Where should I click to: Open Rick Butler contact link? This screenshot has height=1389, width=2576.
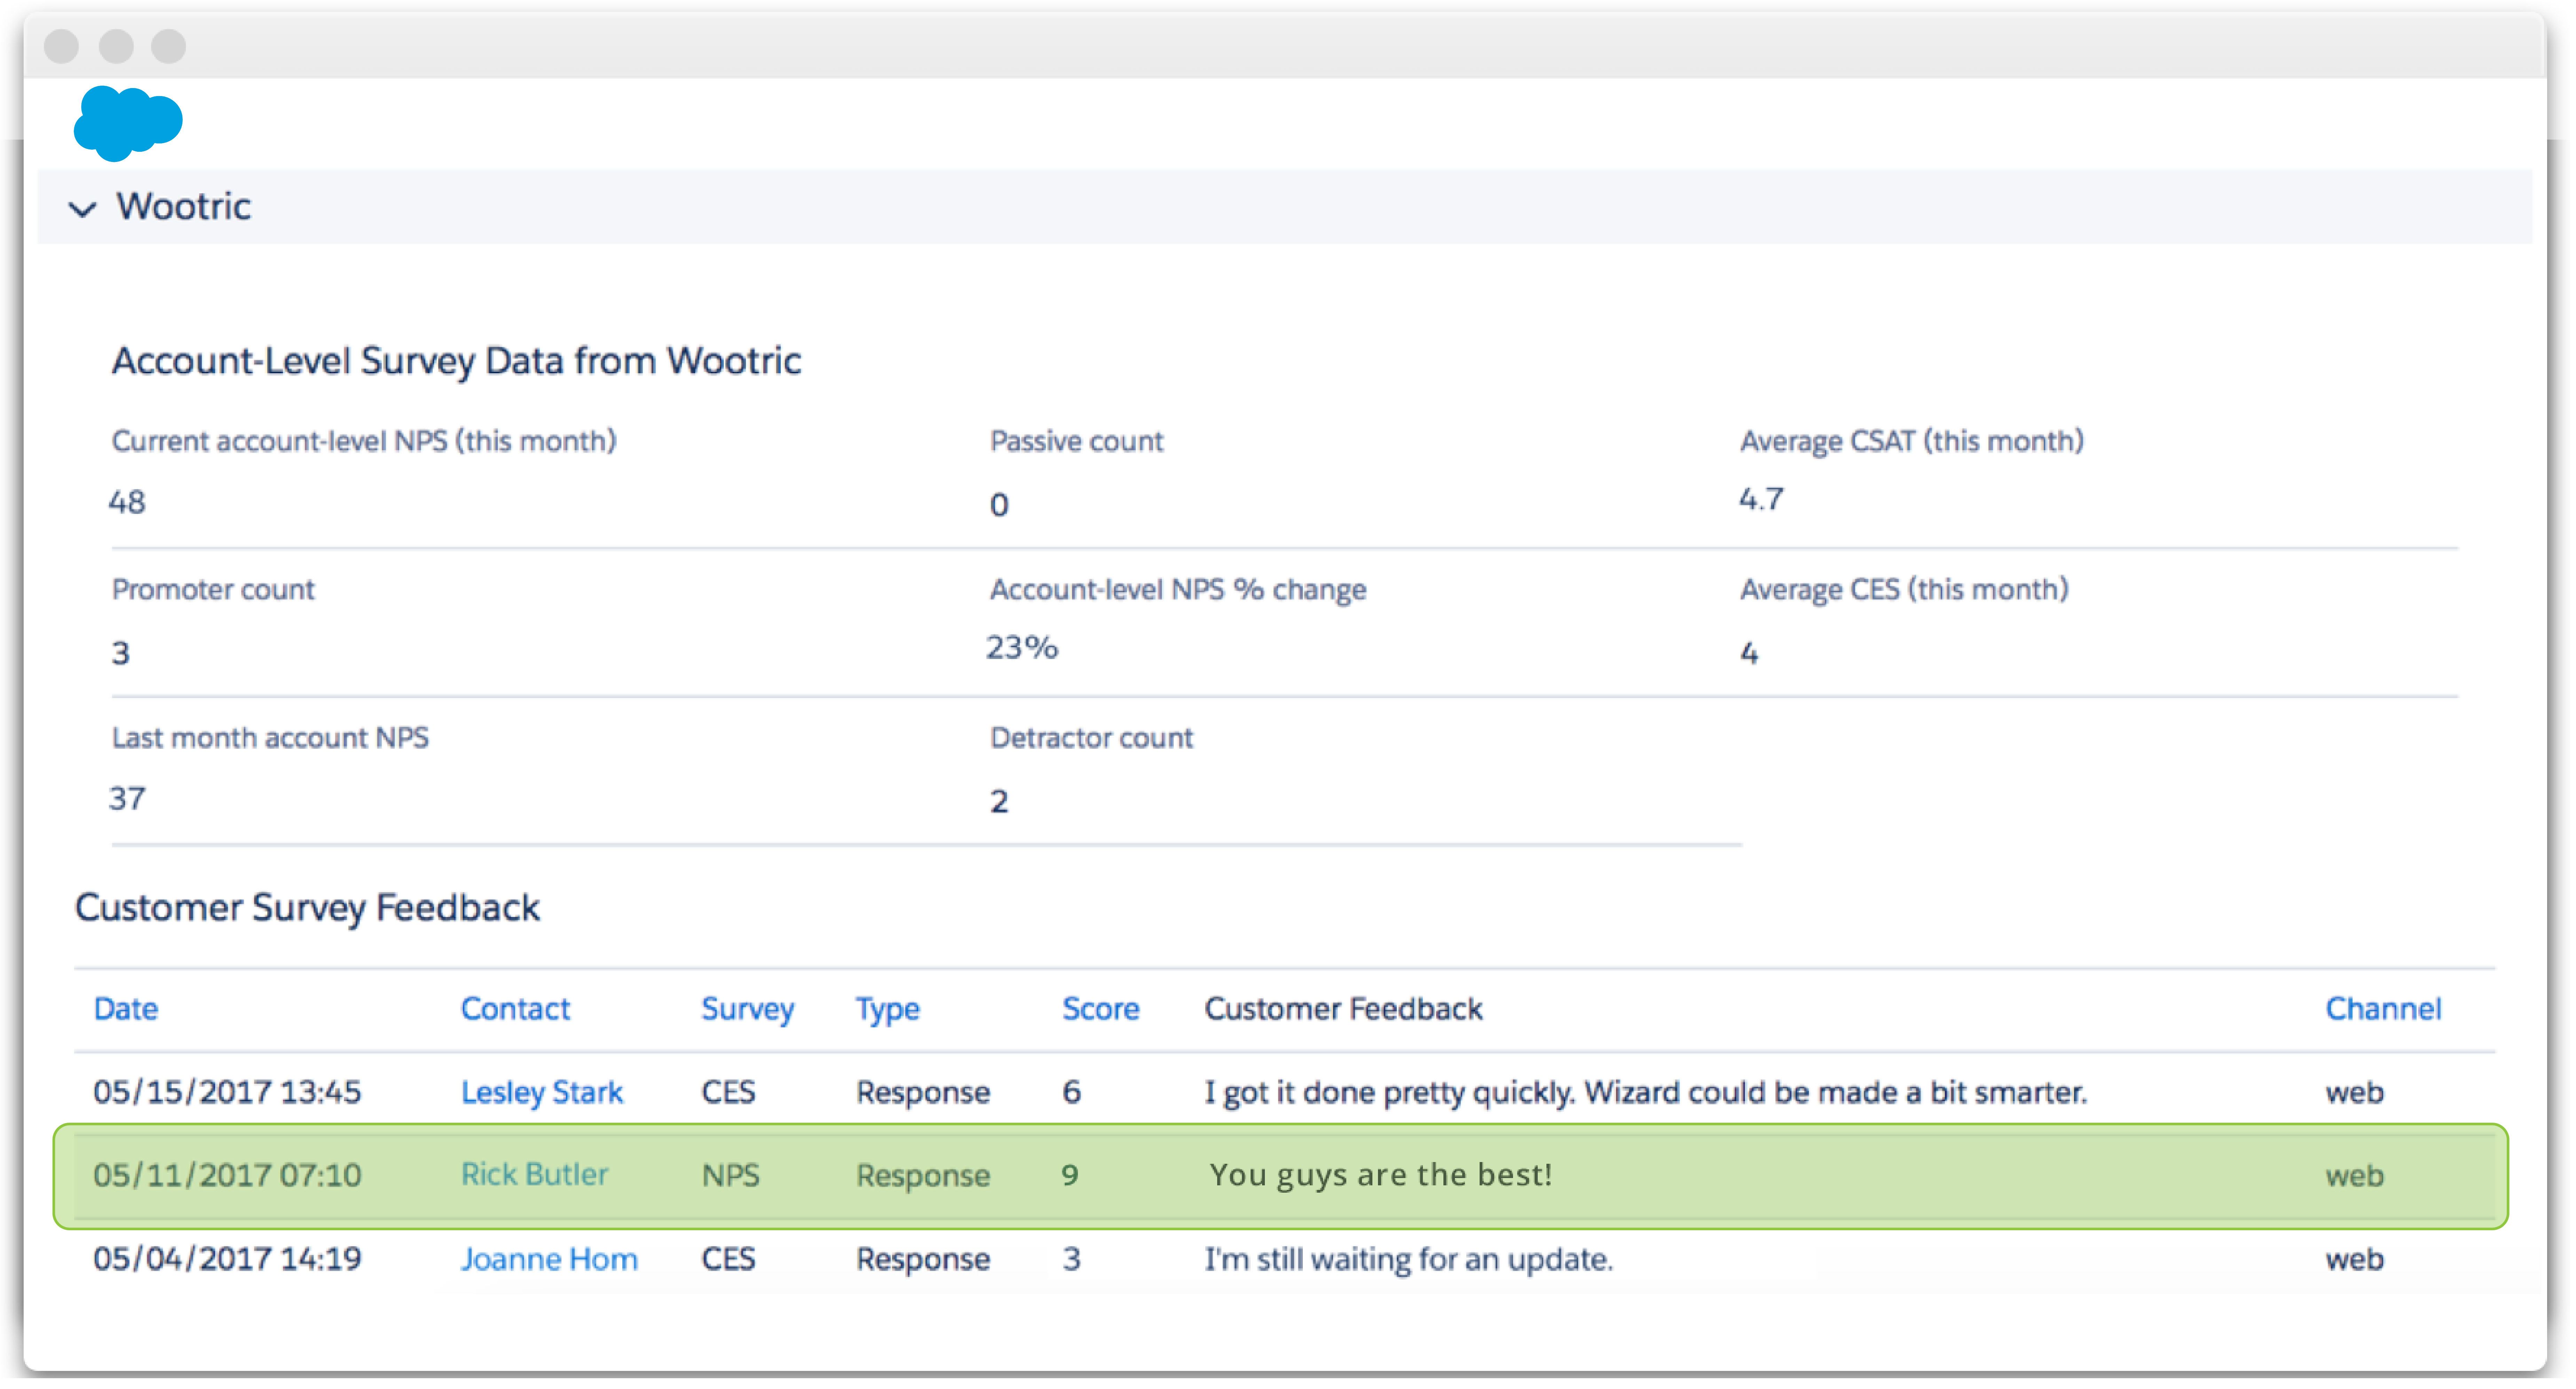(x=534, y=1175)
